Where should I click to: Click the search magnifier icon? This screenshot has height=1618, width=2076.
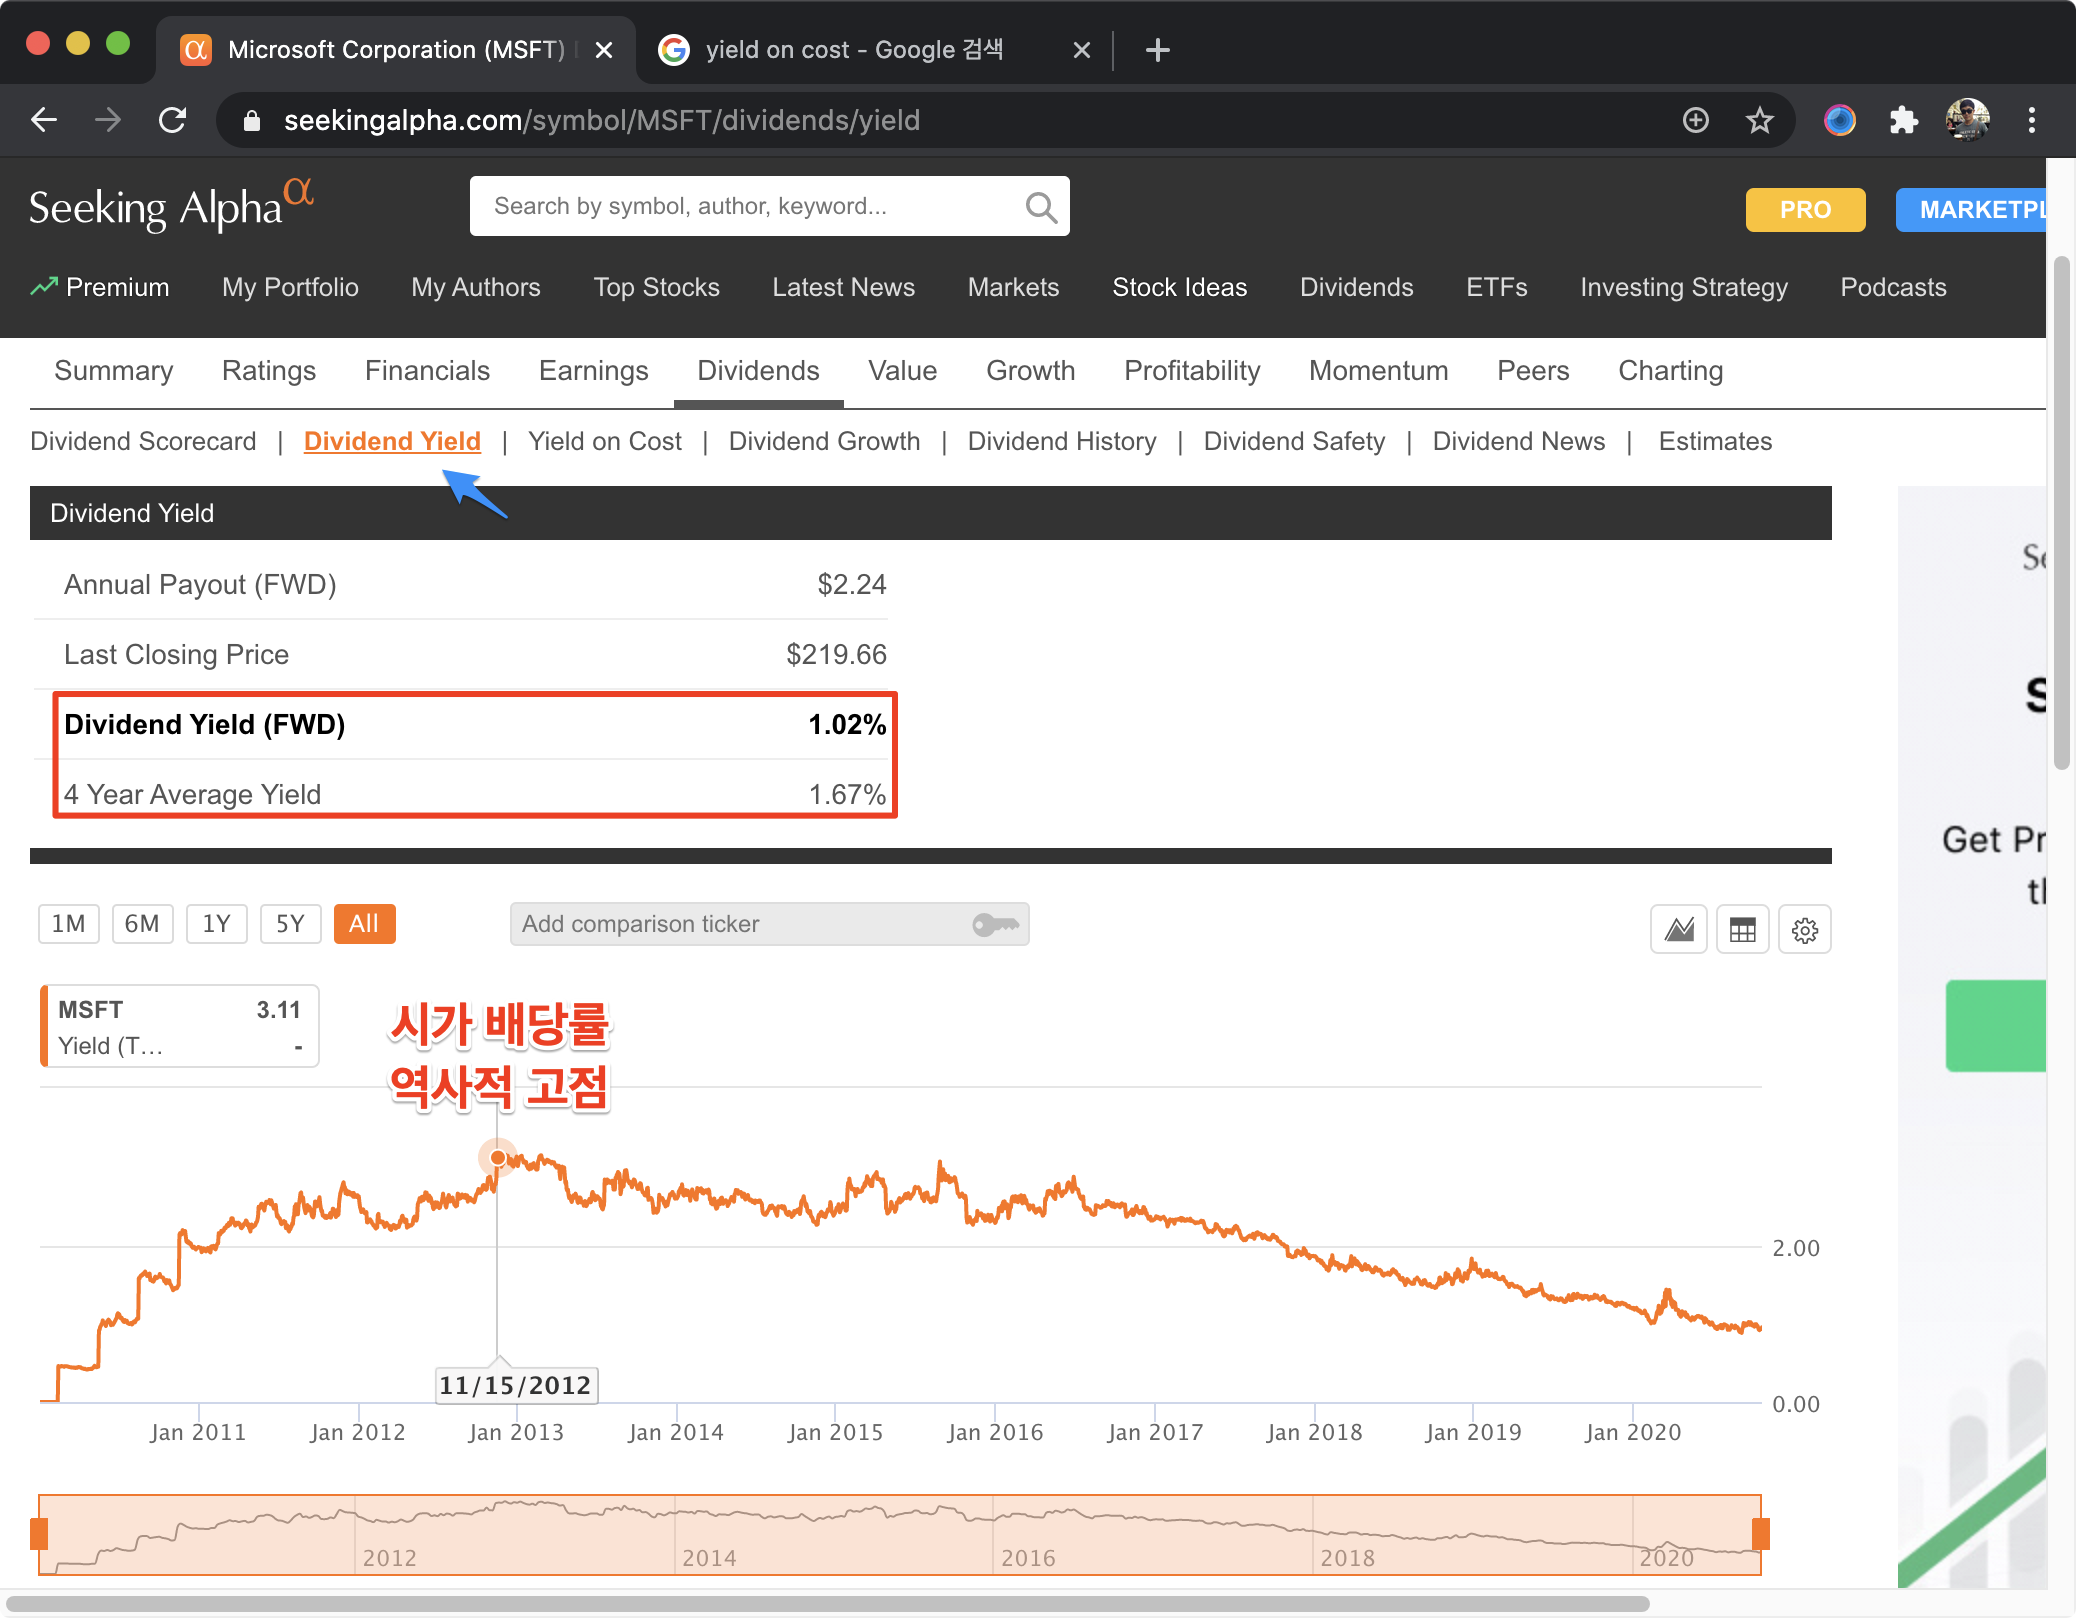(x=1040, y=207)
